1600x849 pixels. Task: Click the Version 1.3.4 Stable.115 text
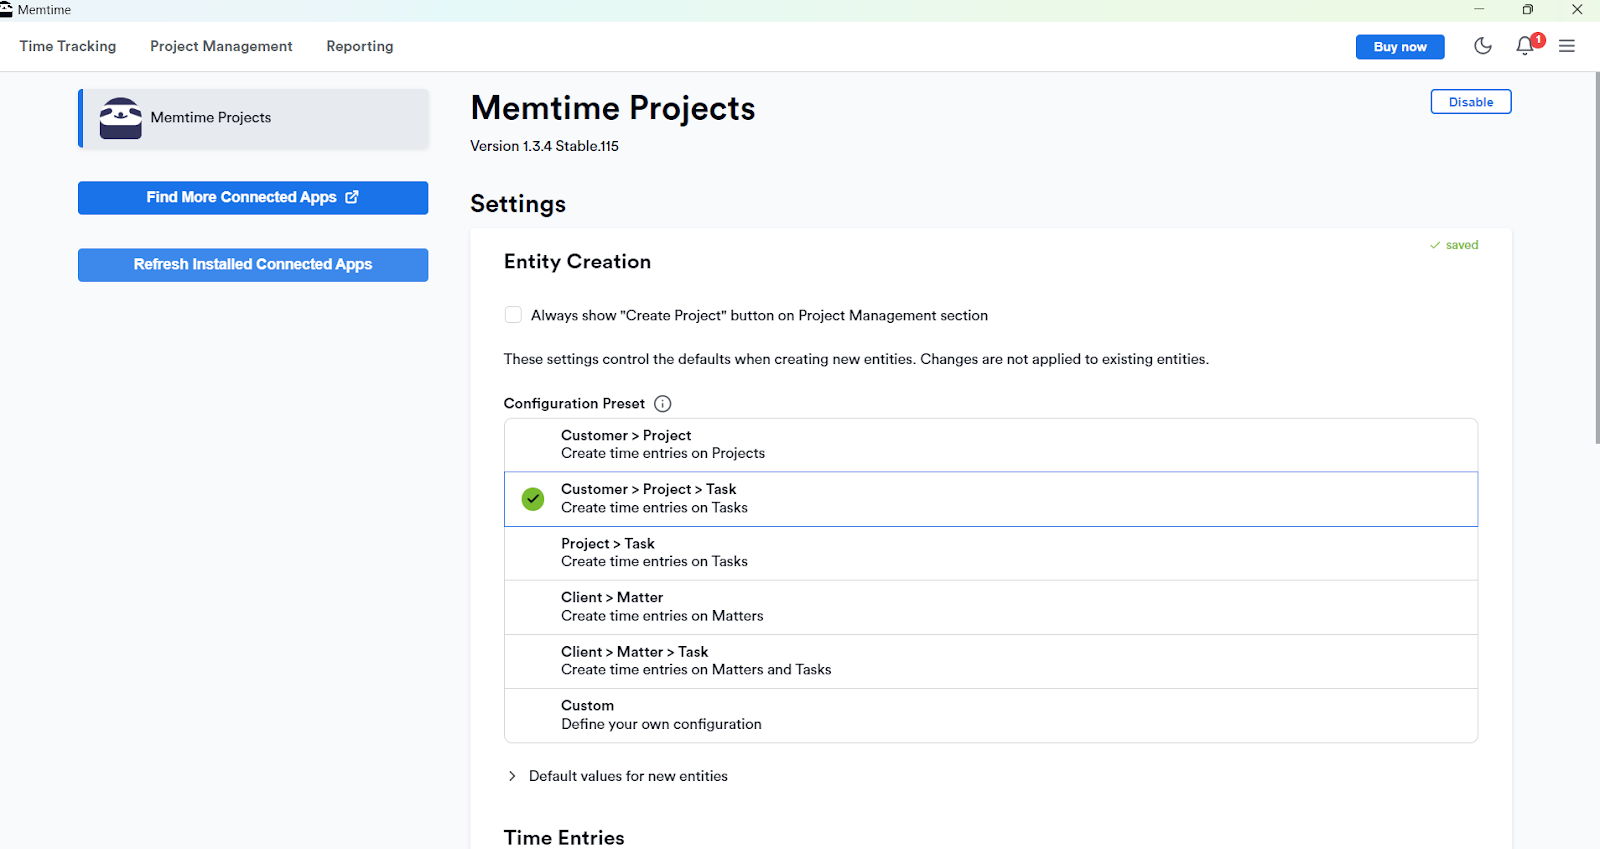tap(544, 146)
